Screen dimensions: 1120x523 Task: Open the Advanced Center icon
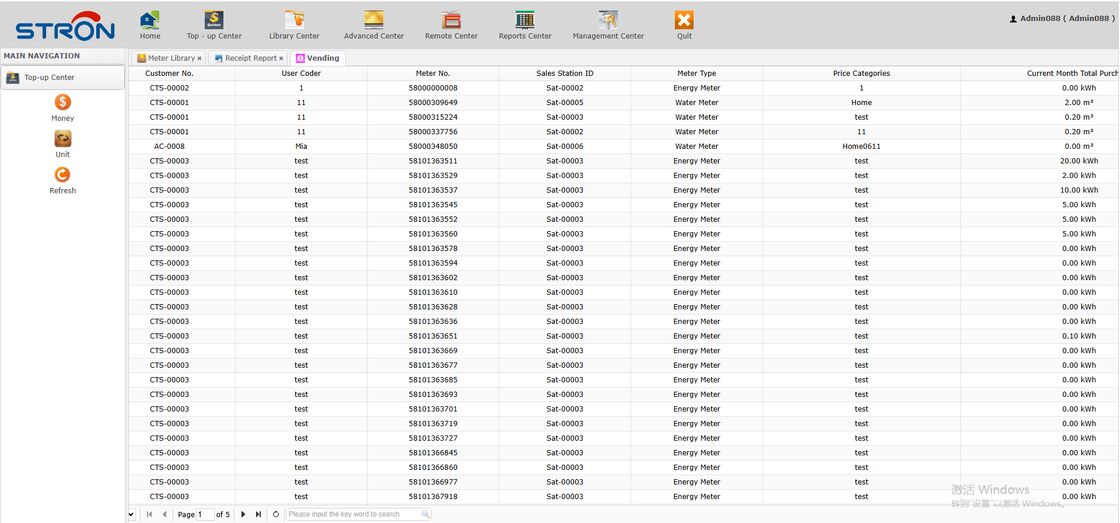[x=374, y=21]
